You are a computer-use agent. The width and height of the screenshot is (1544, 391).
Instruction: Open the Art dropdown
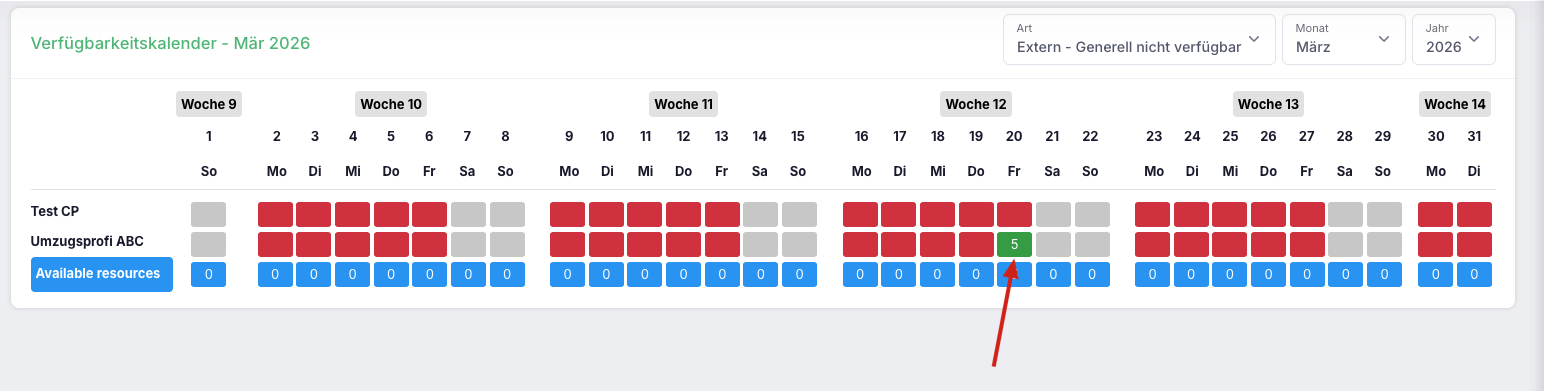click(x=1139, y=39)
